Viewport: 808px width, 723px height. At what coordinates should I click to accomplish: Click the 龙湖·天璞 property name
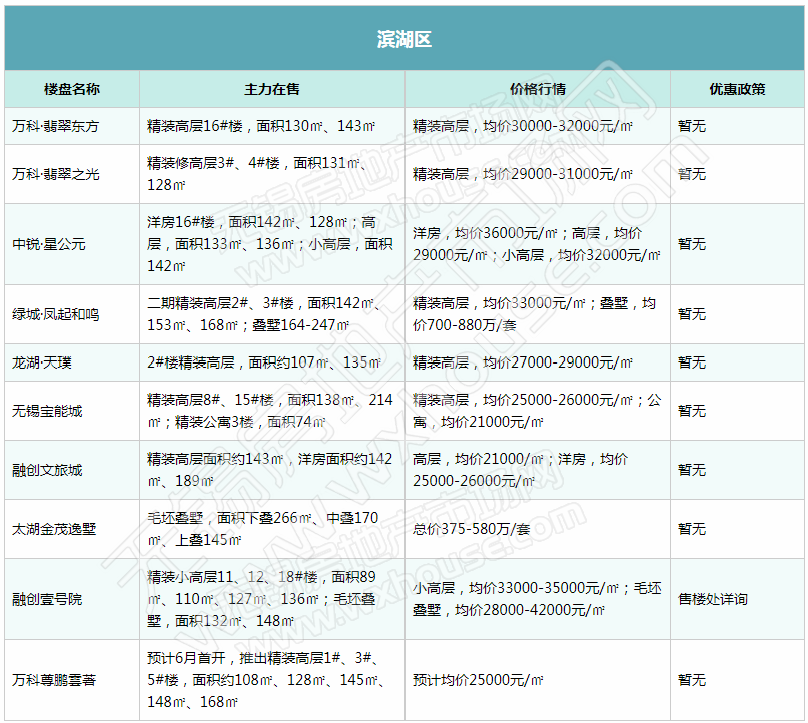pos(42,362)
